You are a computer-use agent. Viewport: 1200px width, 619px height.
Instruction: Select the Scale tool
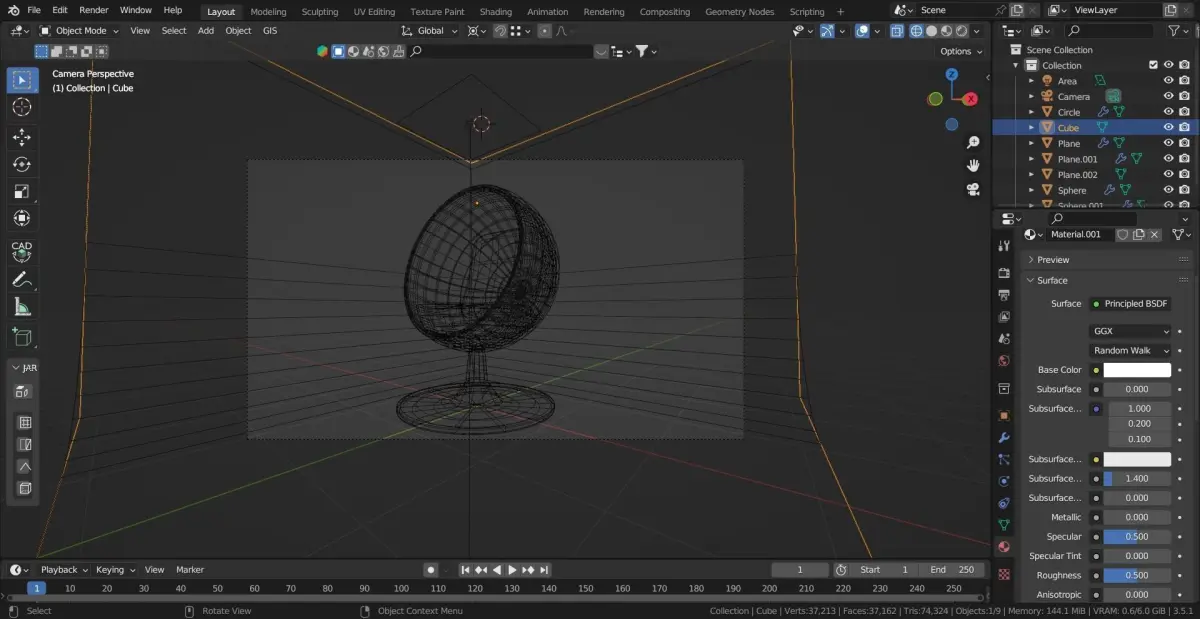coord(22,191)
